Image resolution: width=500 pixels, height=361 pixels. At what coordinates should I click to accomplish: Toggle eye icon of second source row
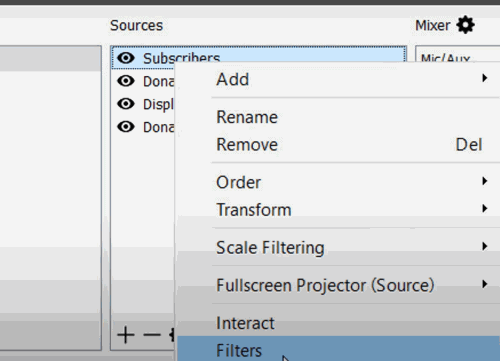tap(126, 81)
